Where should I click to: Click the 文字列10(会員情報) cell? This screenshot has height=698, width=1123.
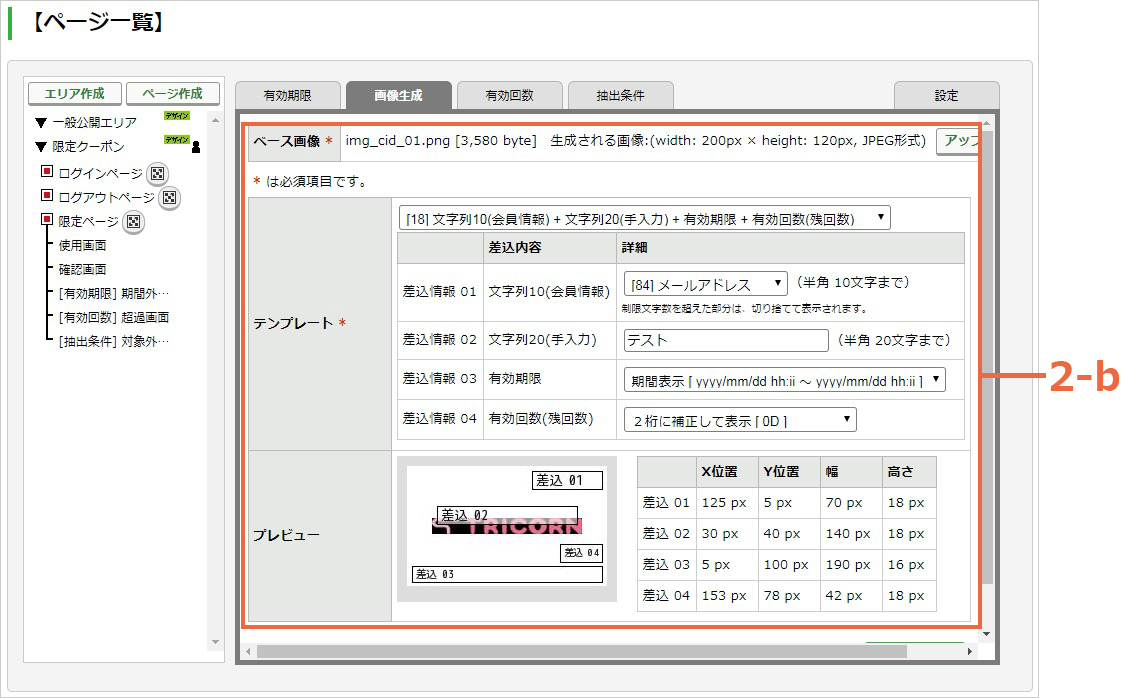click(549, 291)
